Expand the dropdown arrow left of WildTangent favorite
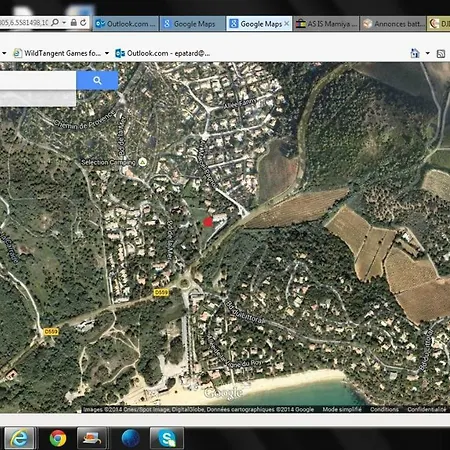The image size is (450, 450). click(4, 53)
